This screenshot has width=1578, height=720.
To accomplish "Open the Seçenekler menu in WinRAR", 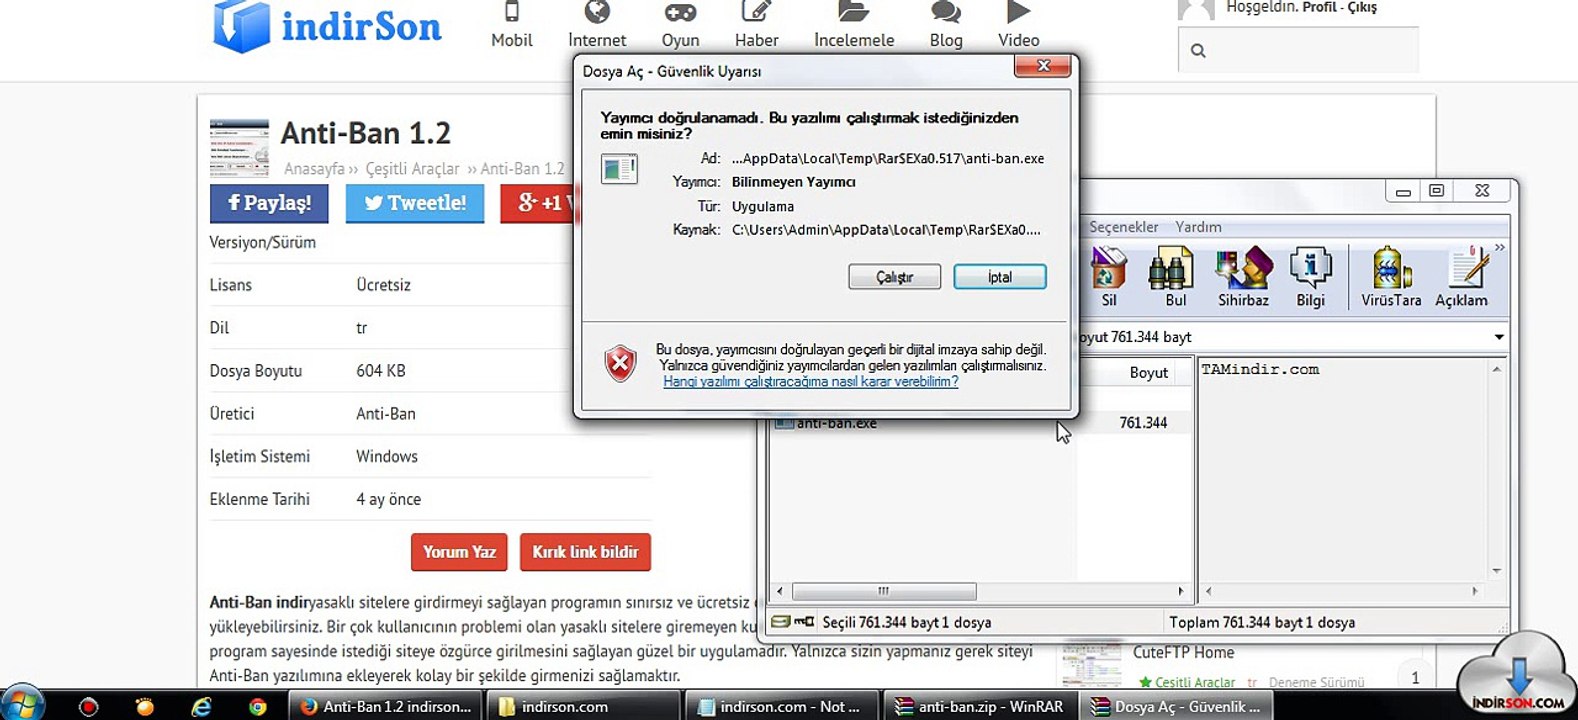I will click(1123, 227).
